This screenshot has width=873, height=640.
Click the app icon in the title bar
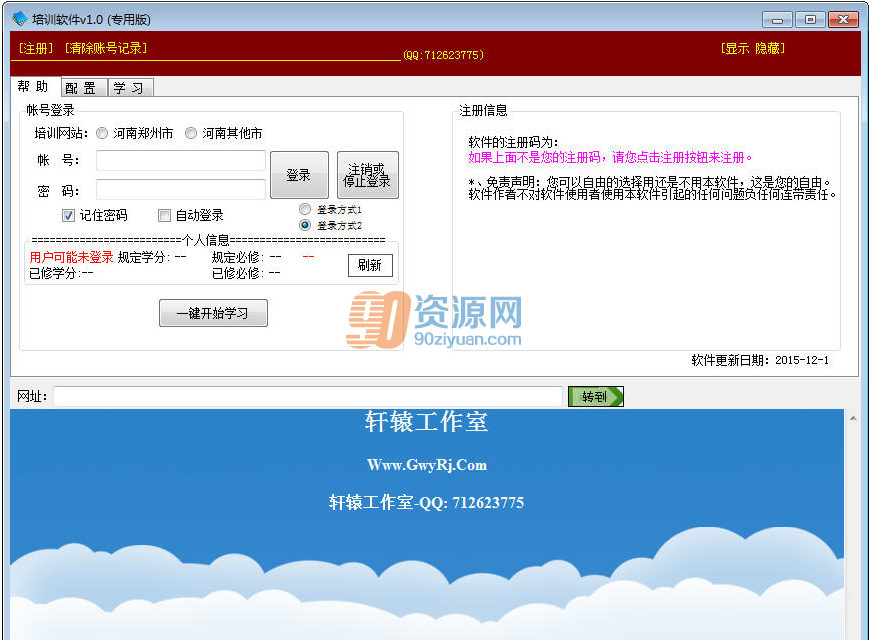[x=19, y=19]
